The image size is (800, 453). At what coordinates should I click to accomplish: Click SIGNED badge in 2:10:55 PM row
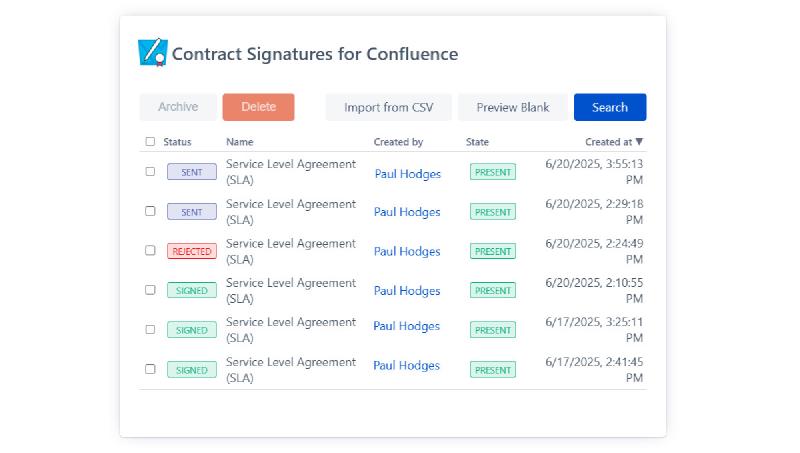point(192,290)
